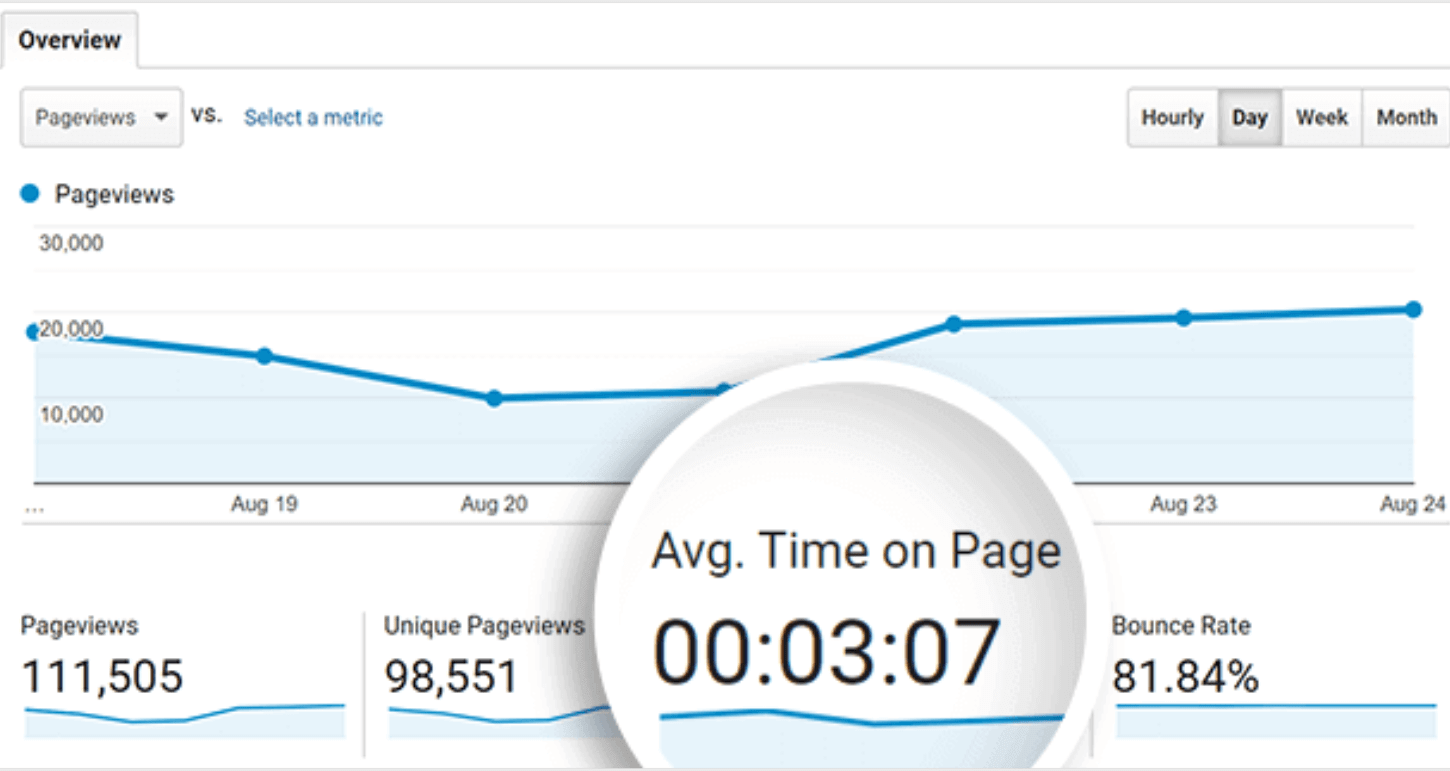
Task: Click the Aug 20 data point
Action: pos(494,398)
